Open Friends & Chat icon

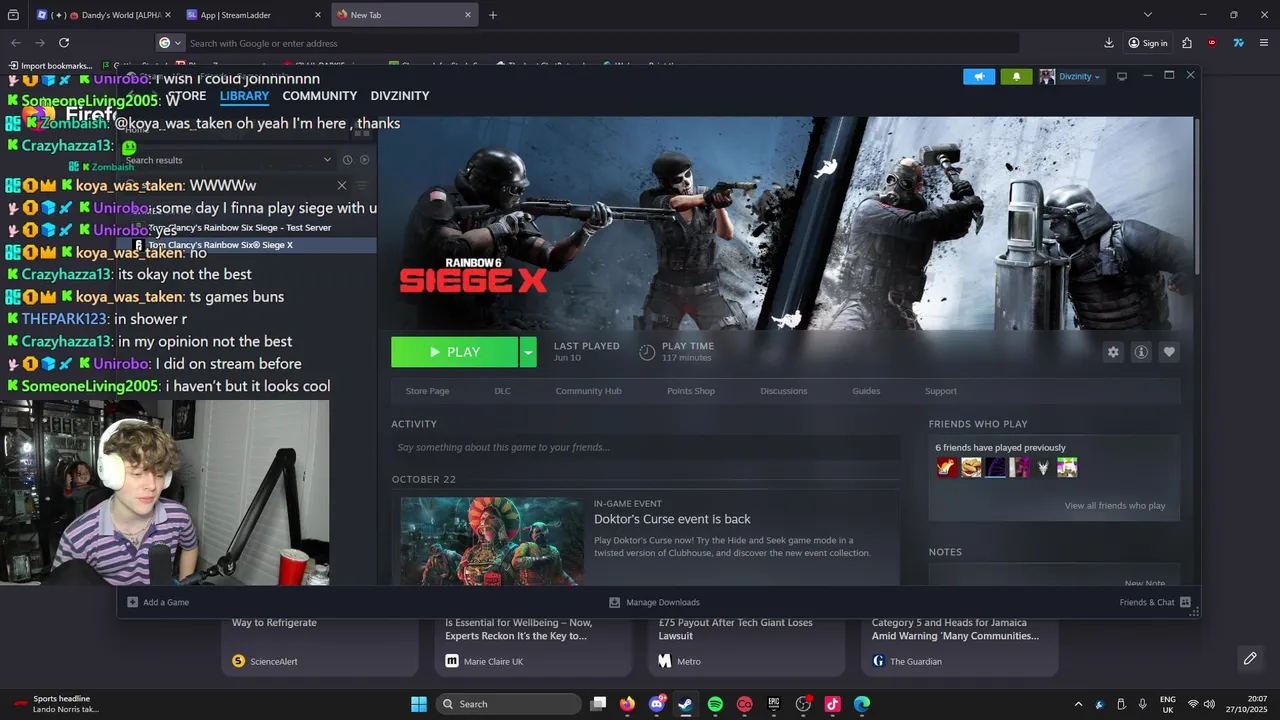pyautogui.click(x=1185, y=602)
